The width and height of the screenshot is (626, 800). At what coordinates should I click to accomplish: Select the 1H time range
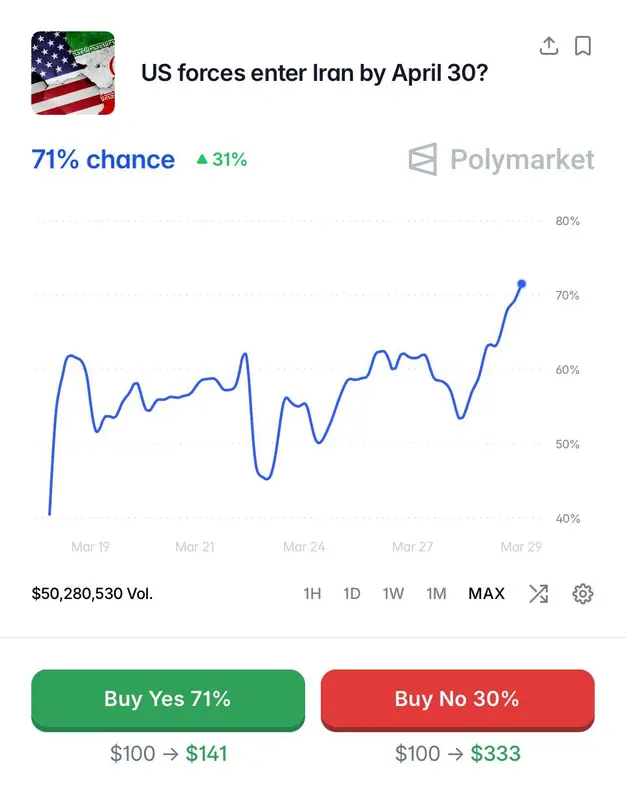(312, 594)
